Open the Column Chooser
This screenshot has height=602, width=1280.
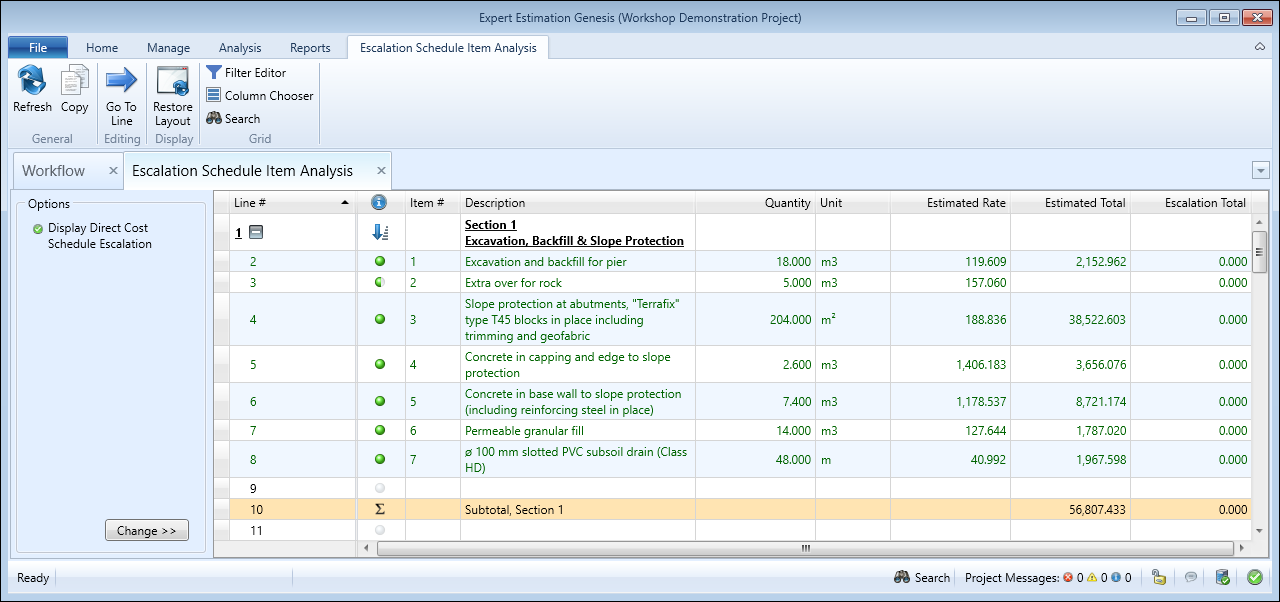[259, 96]
